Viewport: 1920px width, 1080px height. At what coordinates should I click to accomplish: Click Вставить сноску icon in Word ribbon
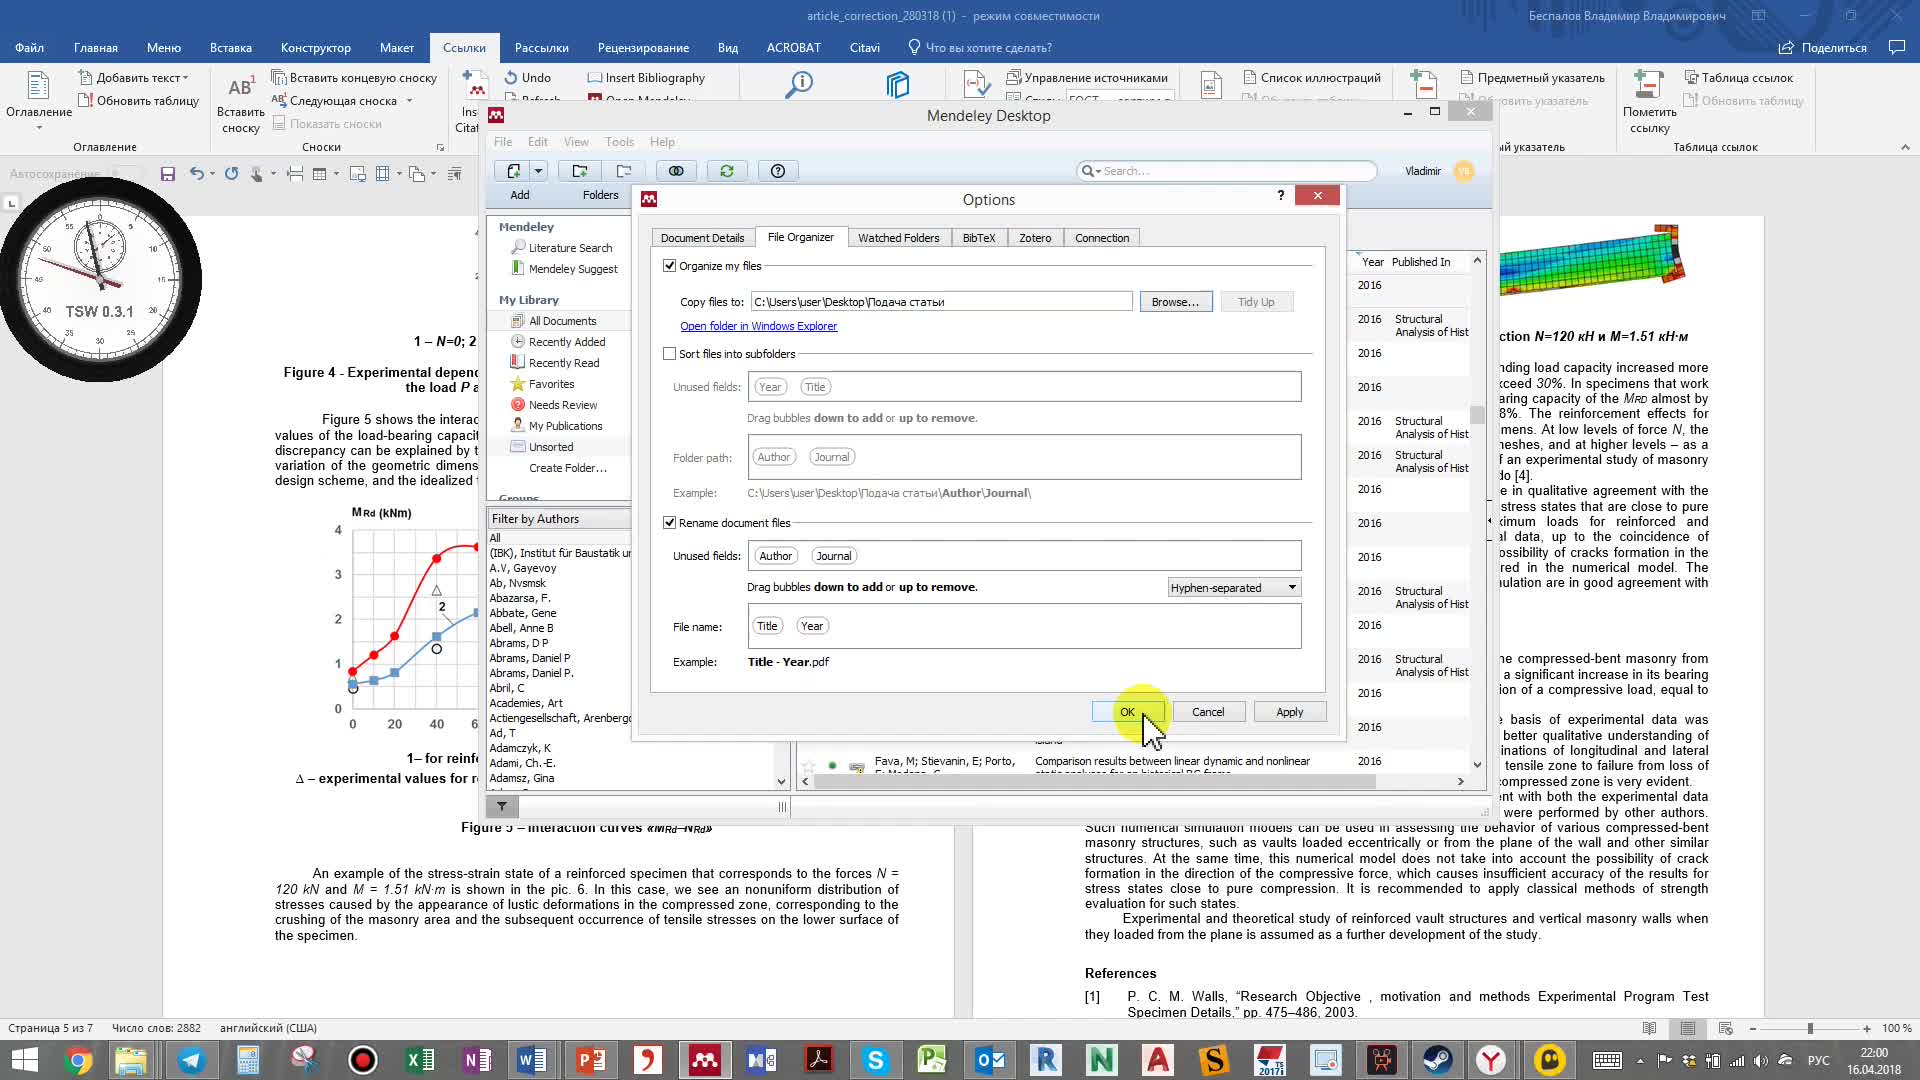pos(241,102)
